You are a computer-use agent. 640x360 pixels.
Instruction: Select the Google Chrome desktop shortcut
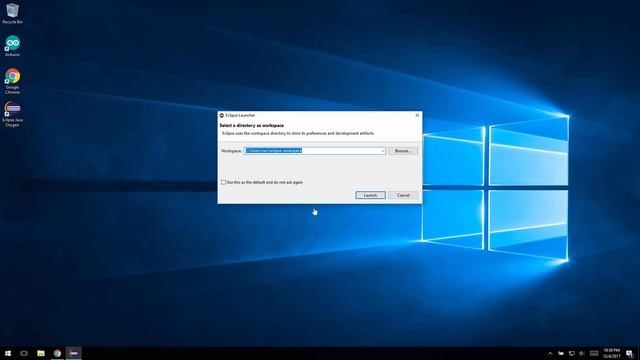(x=12, y=81)
